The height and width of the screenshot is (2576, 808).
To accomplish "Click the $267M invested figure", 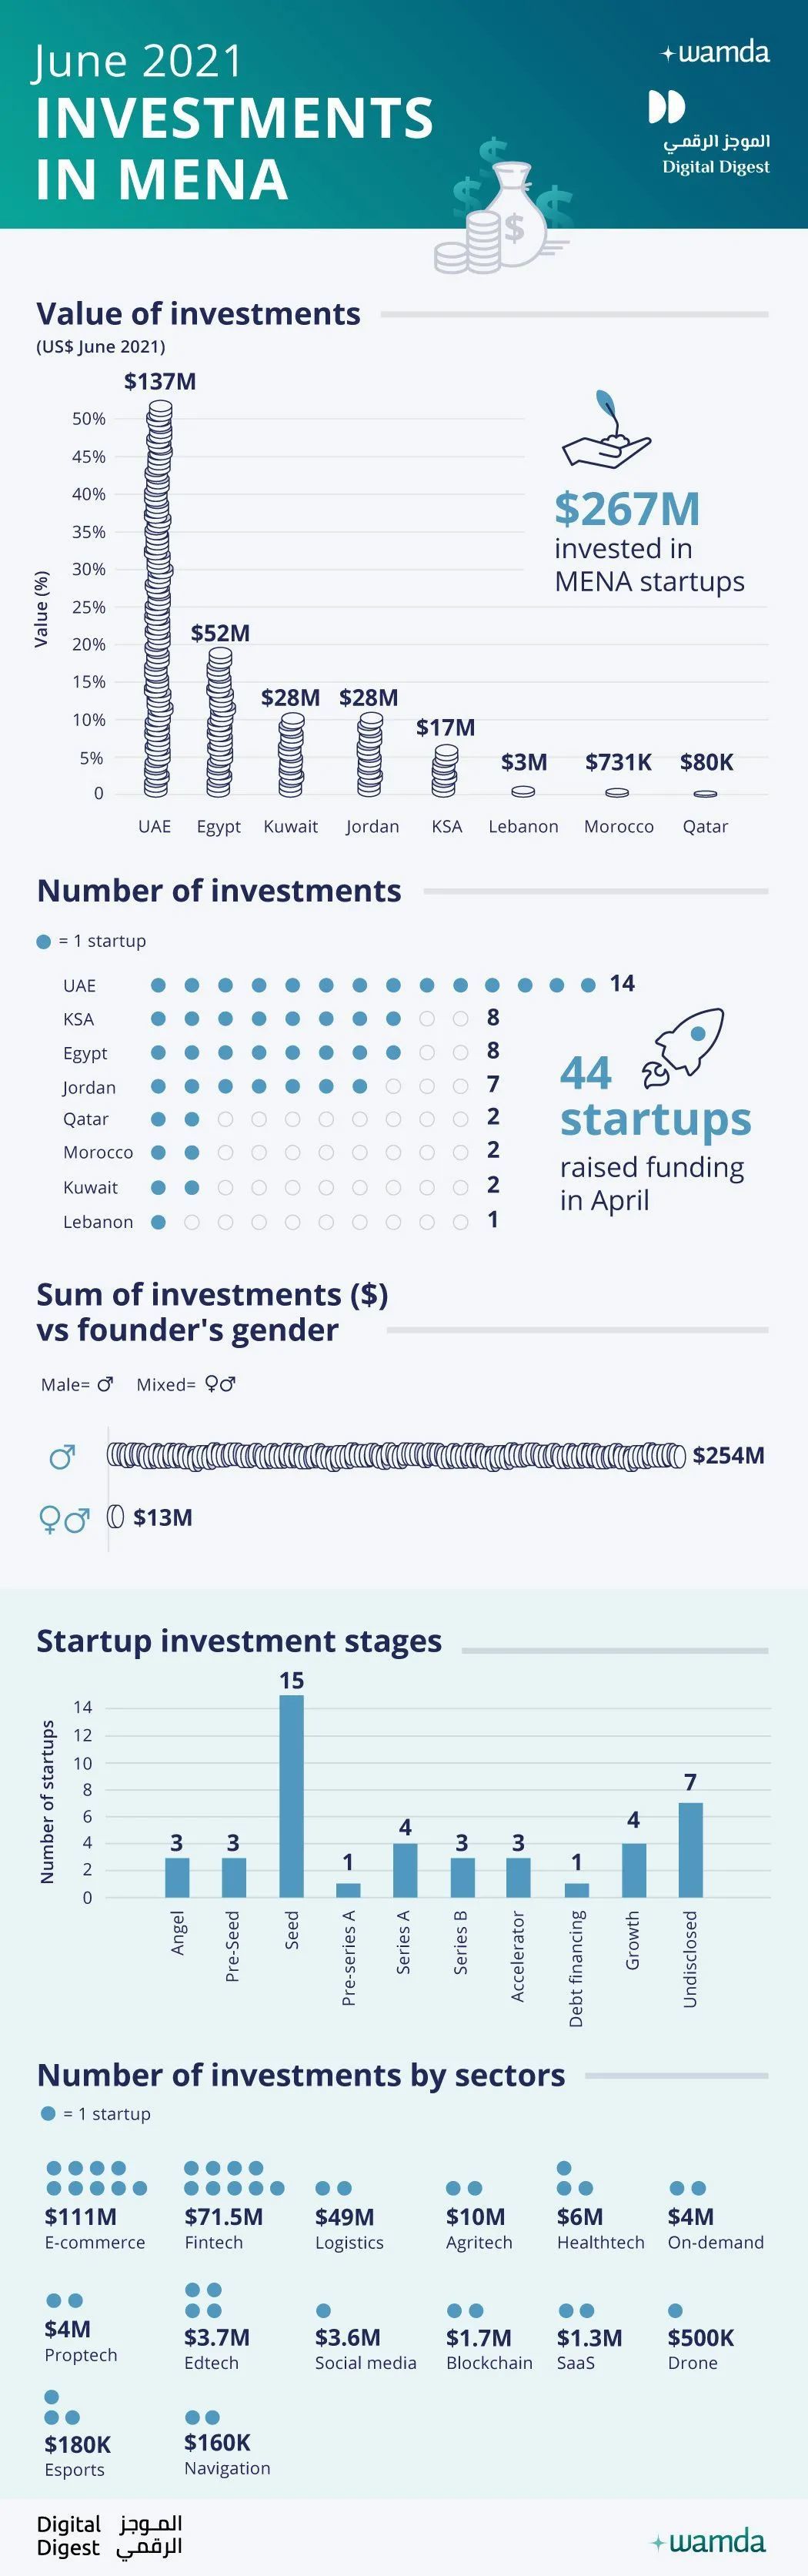I will [x=627, y=509].
